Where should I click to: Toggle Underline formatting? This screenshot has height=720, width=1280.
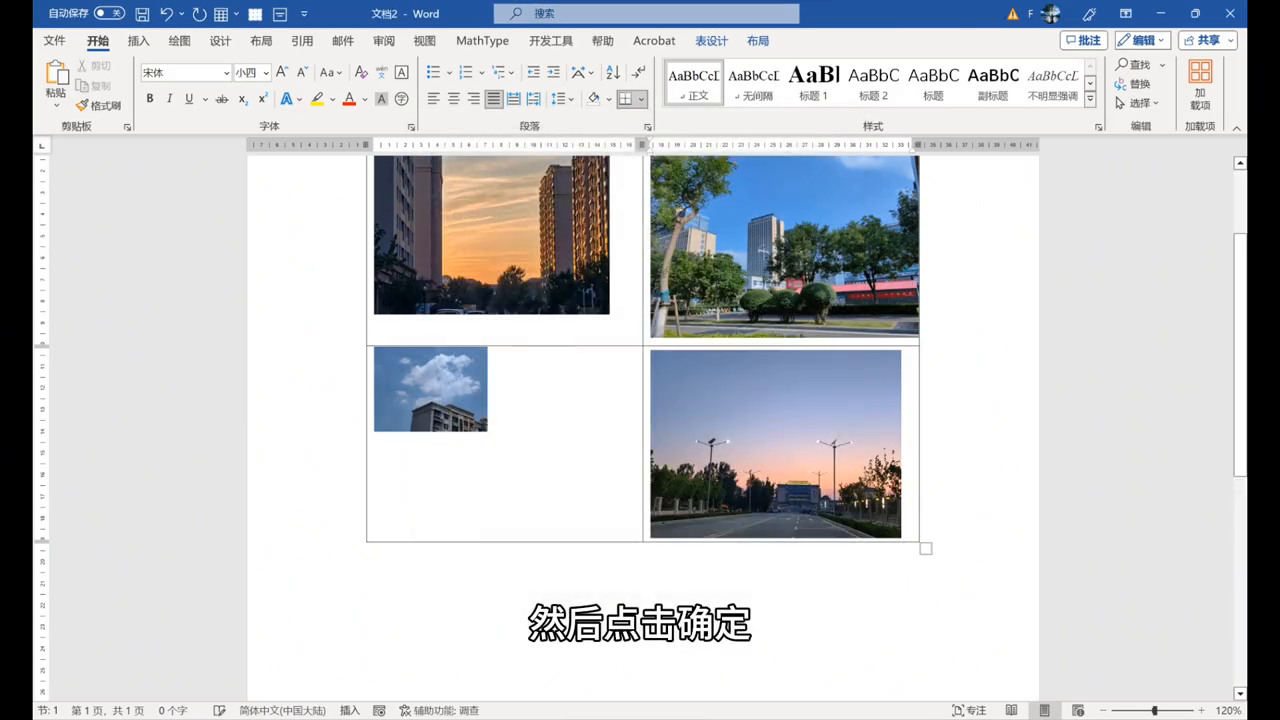(x=189, y=99)
